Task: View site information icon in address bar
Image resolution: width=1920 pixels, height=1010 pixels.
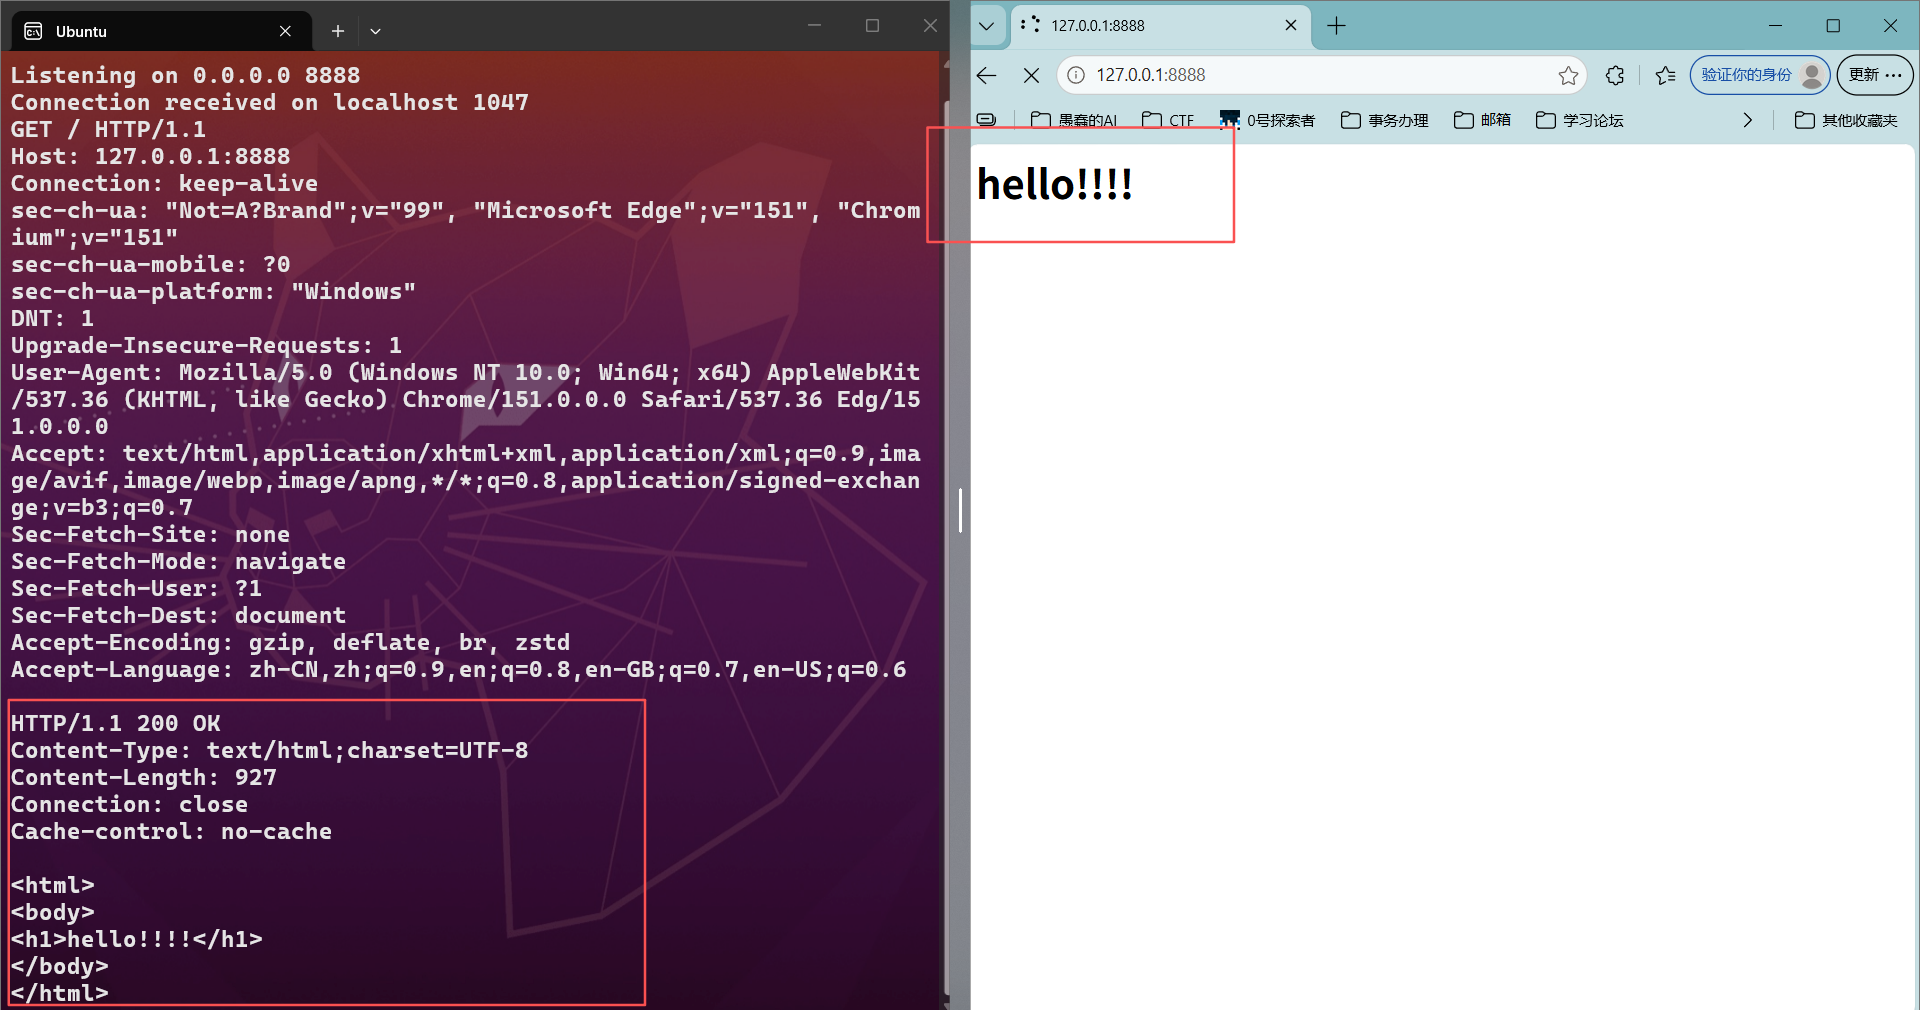Action: (x=1076, y=75)
